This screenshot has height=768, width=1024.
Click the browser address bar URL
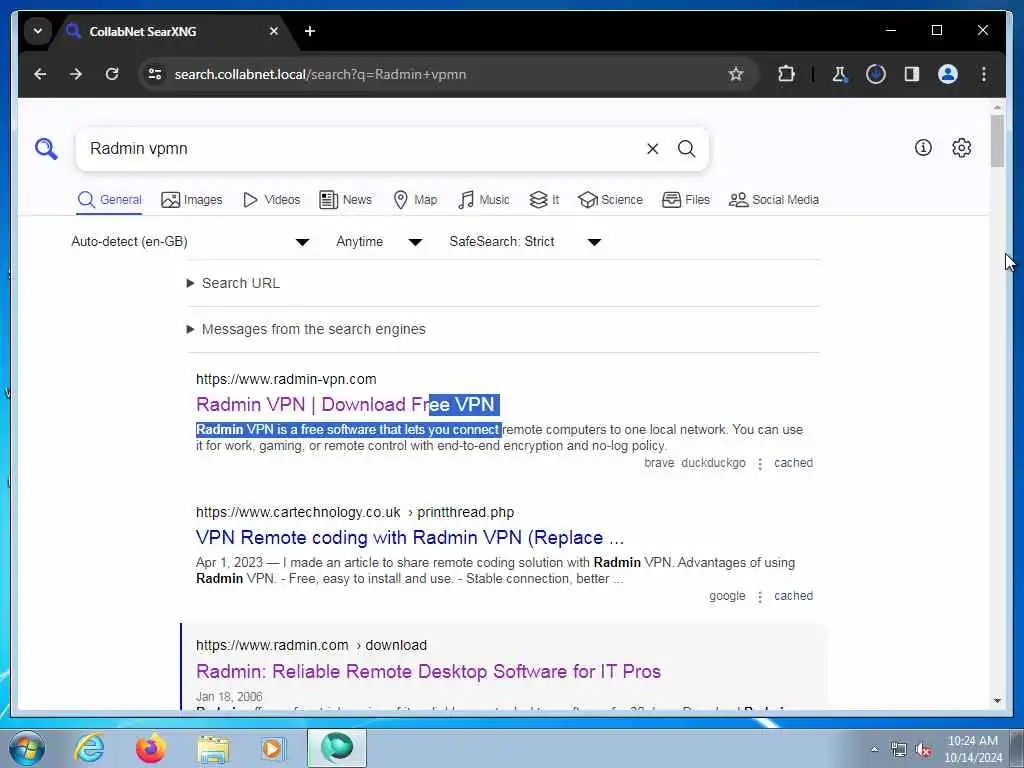coord(320,74)
